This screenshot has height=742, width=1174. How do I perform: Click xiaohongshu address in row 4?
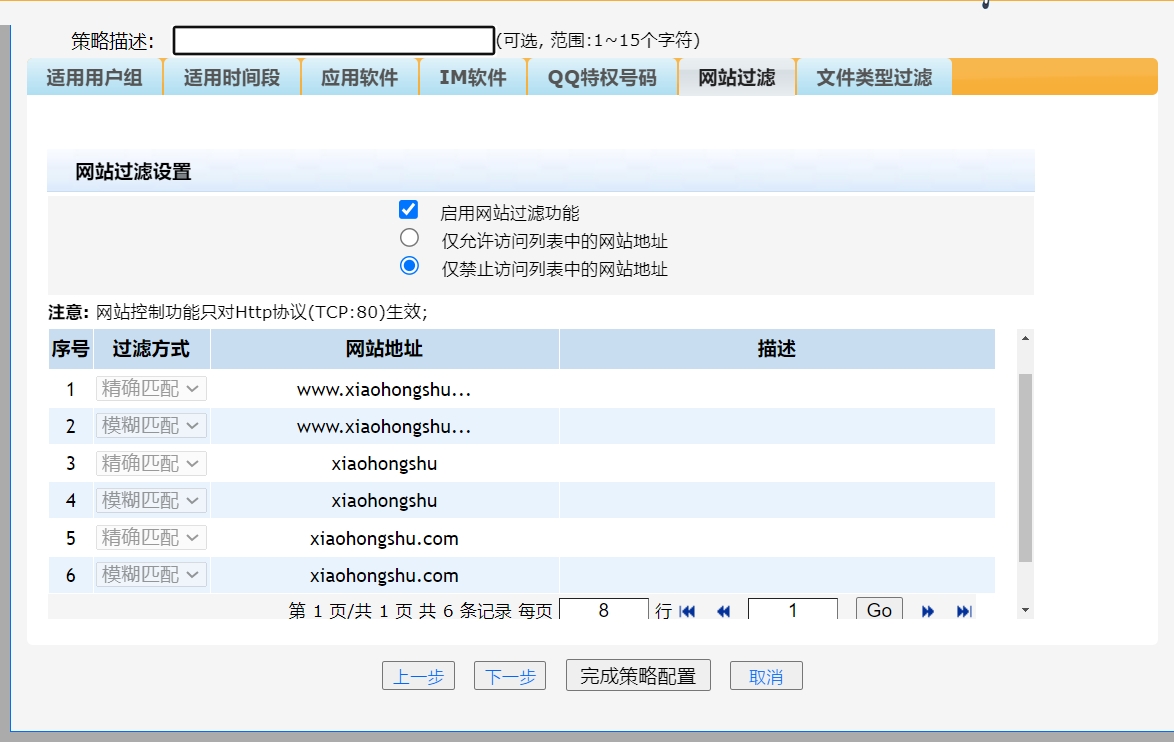tap(384, 501)
